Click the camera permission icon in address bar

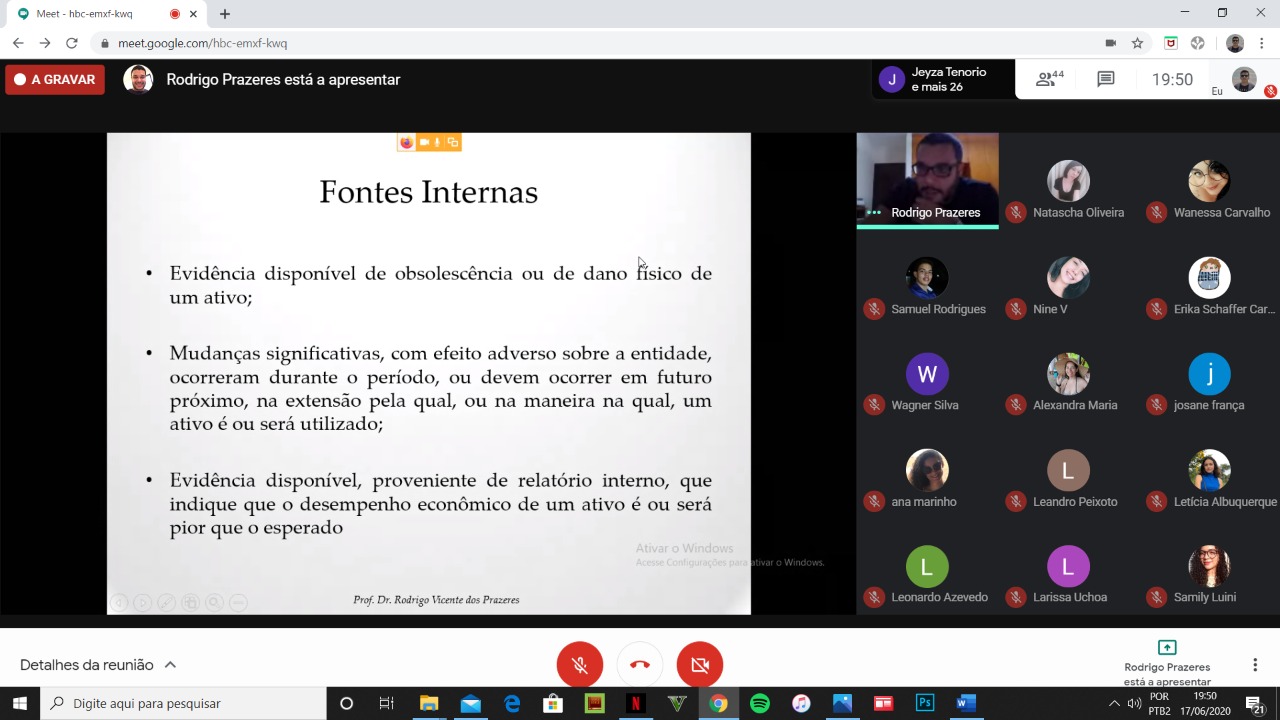click(1110, 43)
